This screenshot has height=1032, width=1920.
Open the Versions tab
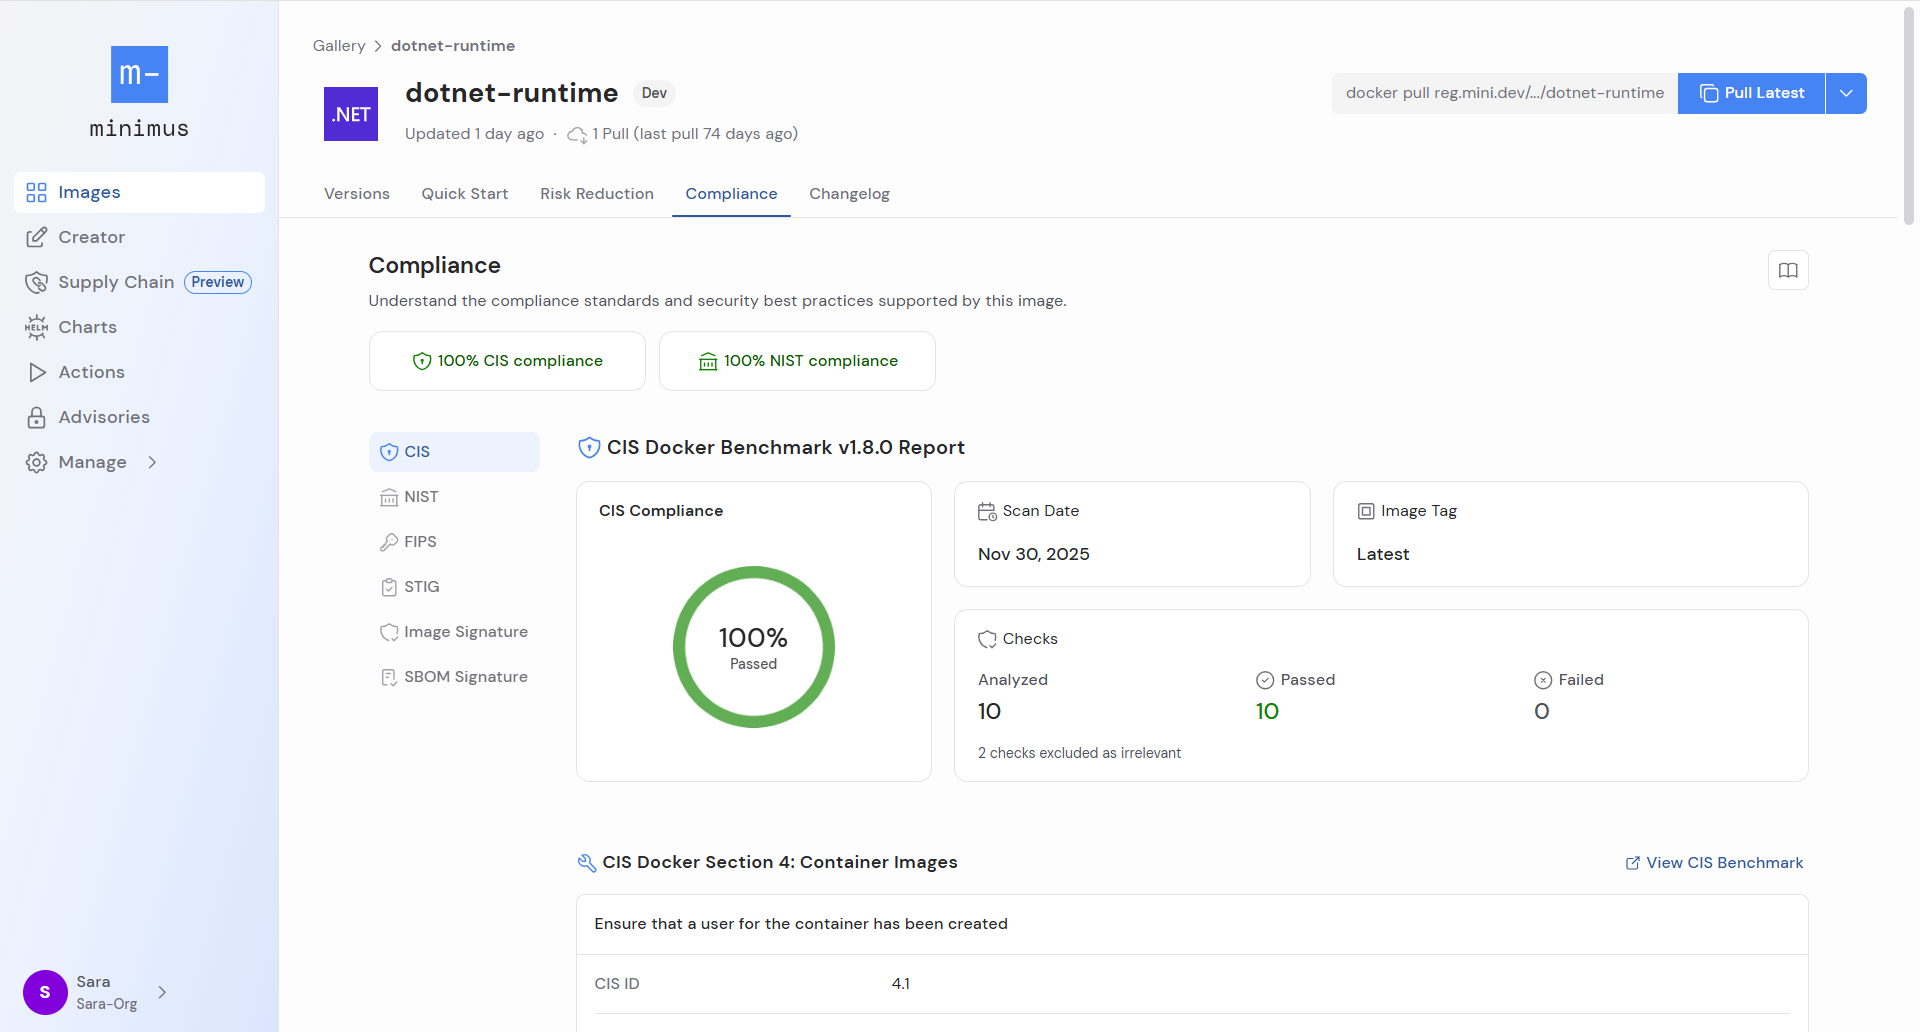coord(356,194)
